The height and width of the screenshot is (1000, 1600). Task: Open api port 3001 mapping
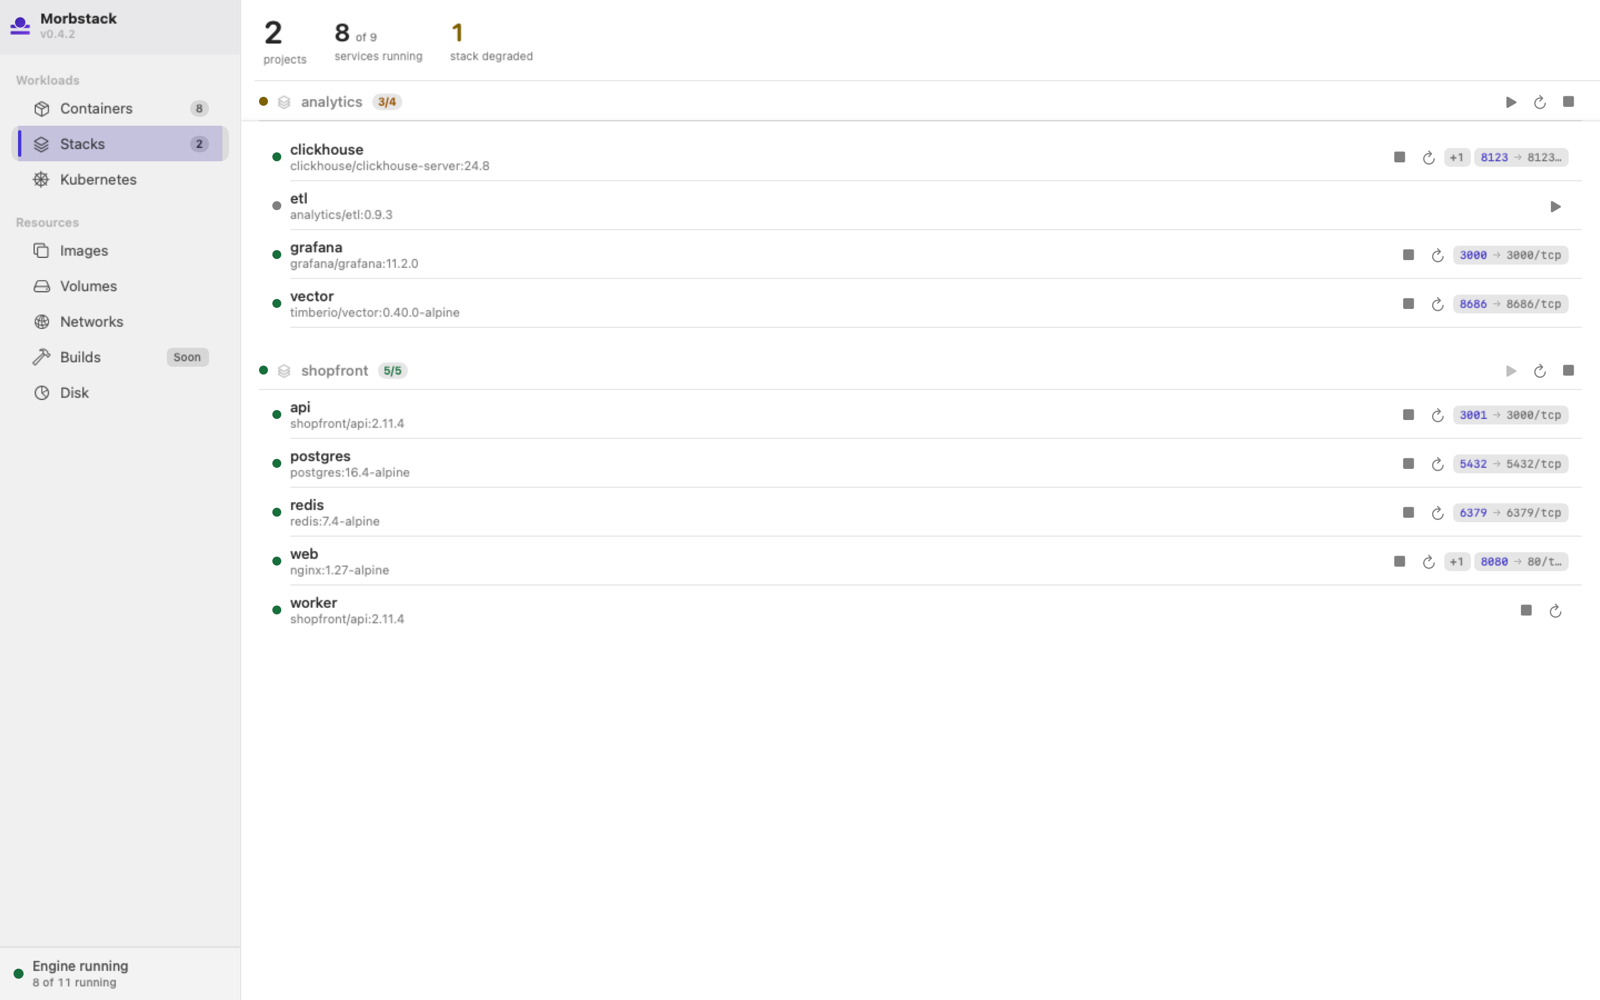point(1510,416)
